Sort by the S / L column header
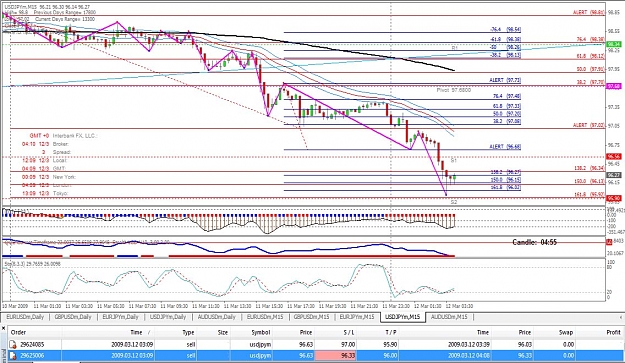This screenshot has width=625, height=363. click(348, 332)
